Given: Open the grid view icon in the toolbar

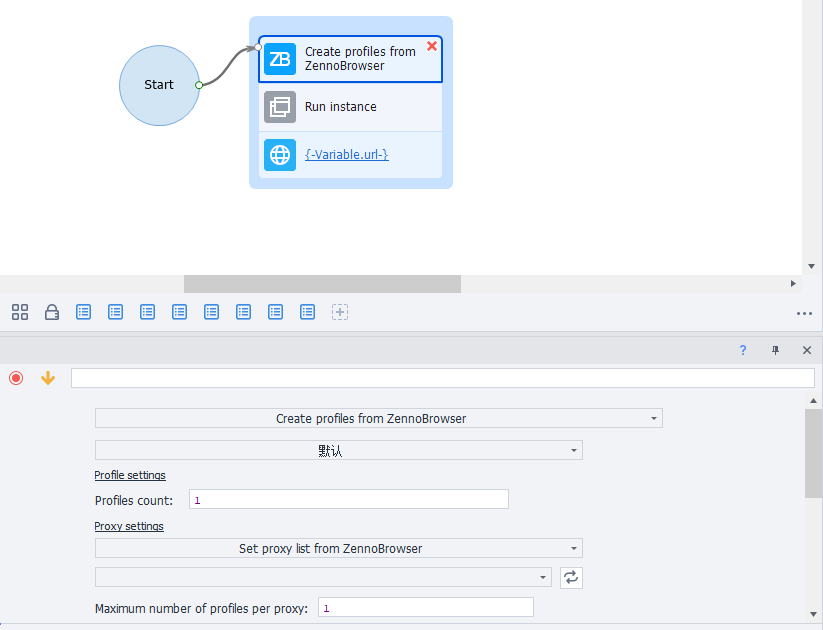Looking at the screenshot, I should pyautogui.click(x=20, y=312).
